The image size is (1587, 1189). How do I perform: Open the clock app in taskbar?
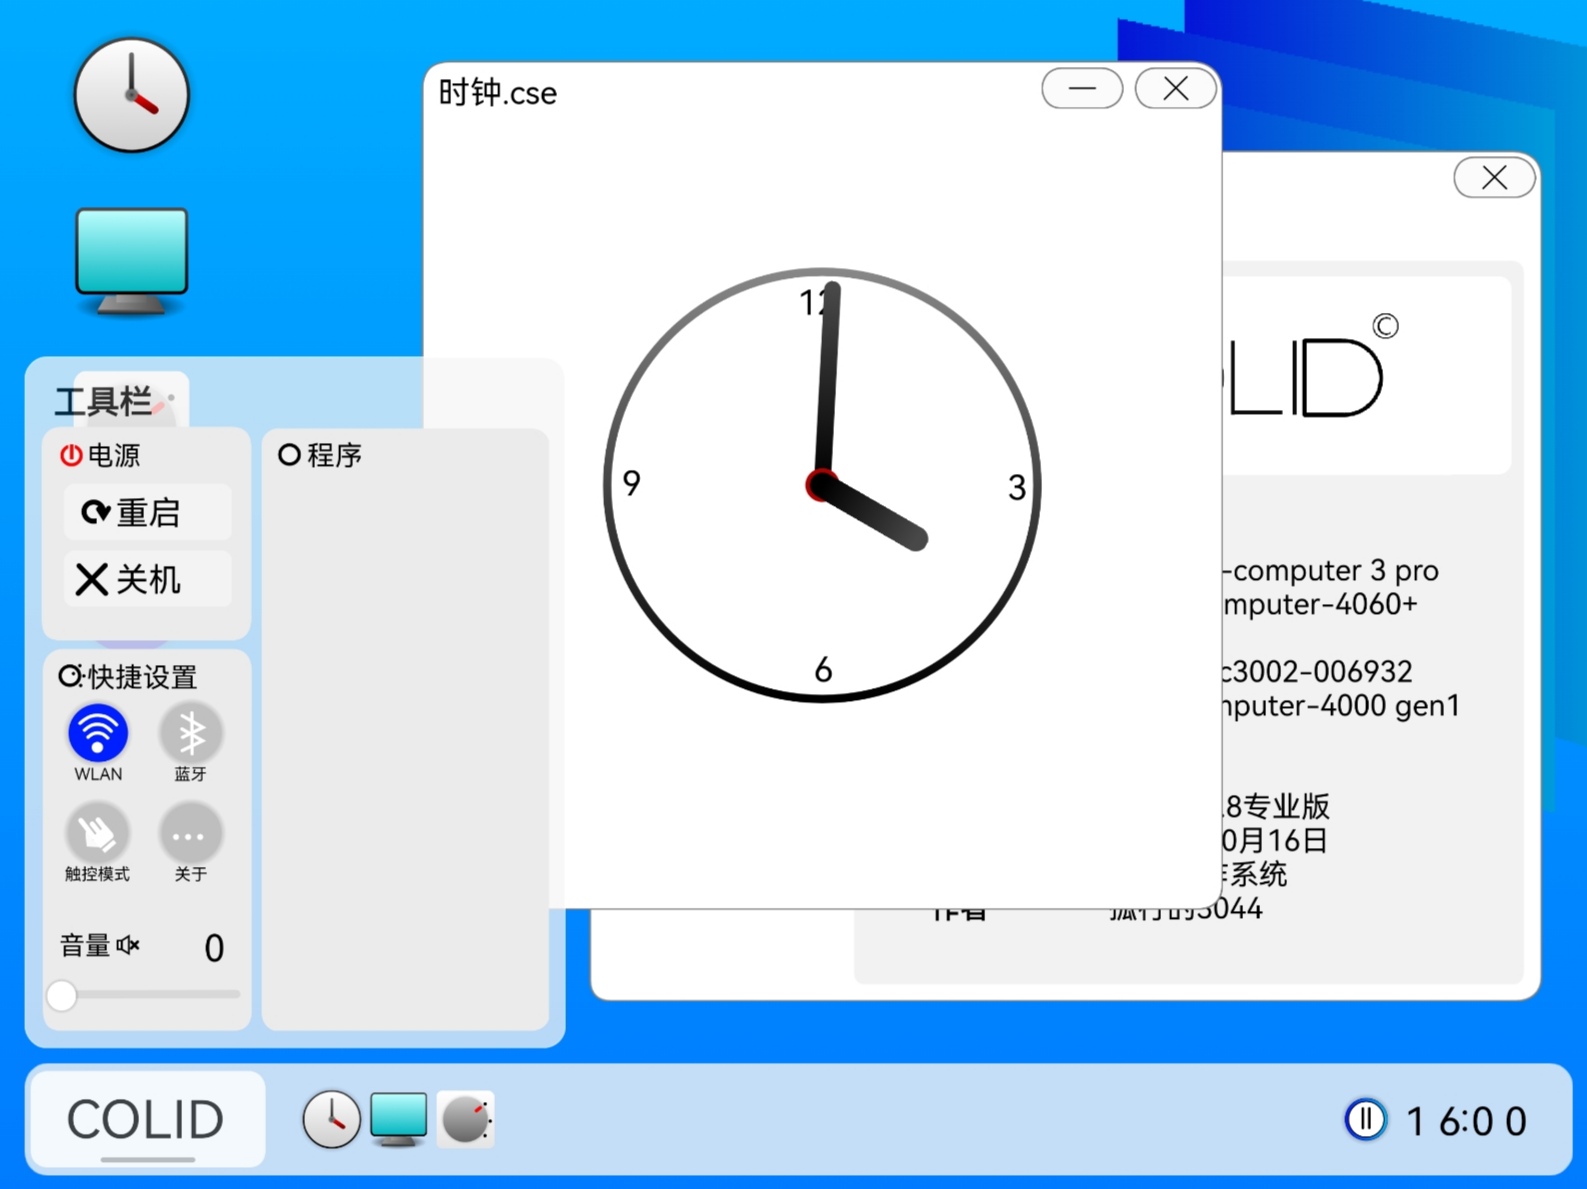click(331, 1119)
